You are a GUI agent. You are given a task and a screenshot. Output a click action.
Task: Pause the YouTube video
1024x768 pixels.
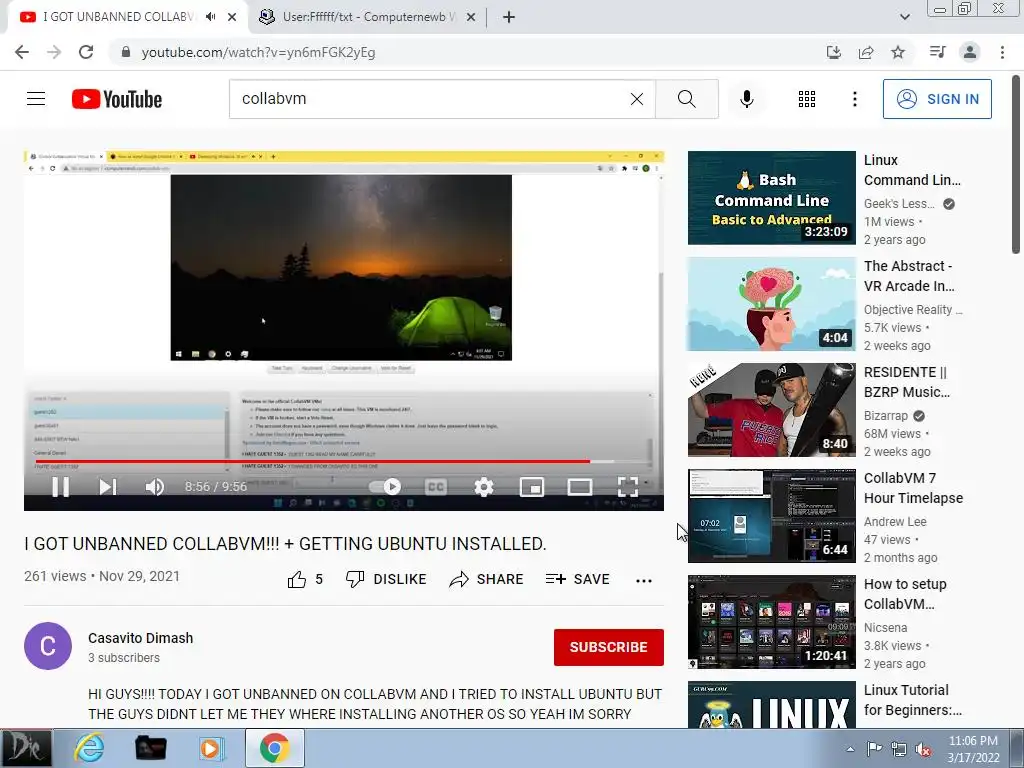click(x=61, y=487)
